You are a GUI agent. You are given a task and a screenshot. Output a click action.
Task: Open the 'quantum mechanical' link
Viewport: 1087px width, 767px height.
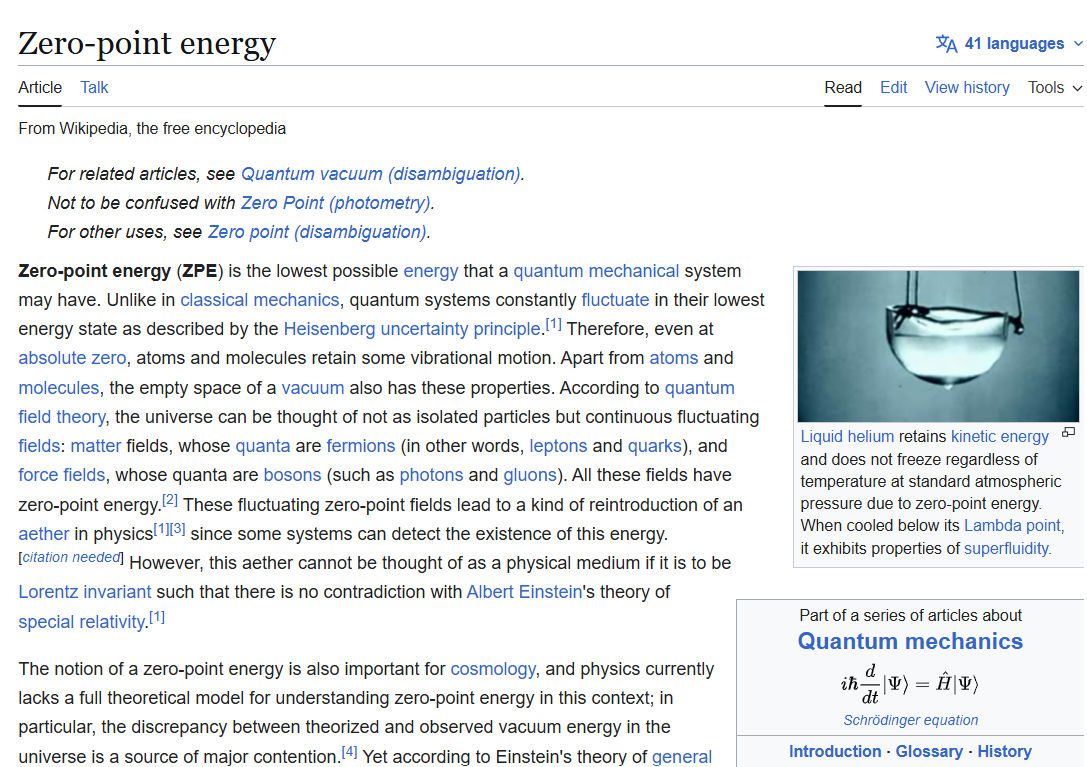596,270
